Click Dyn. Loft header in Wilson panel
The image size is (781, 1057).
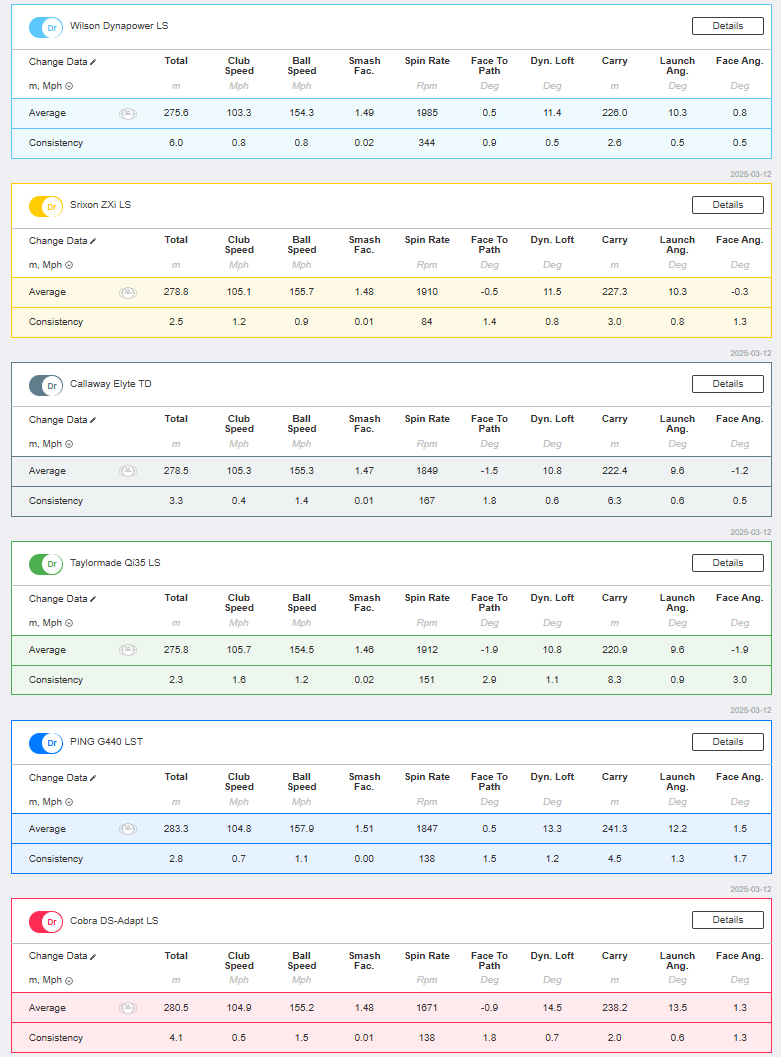(x=553, y=61)
